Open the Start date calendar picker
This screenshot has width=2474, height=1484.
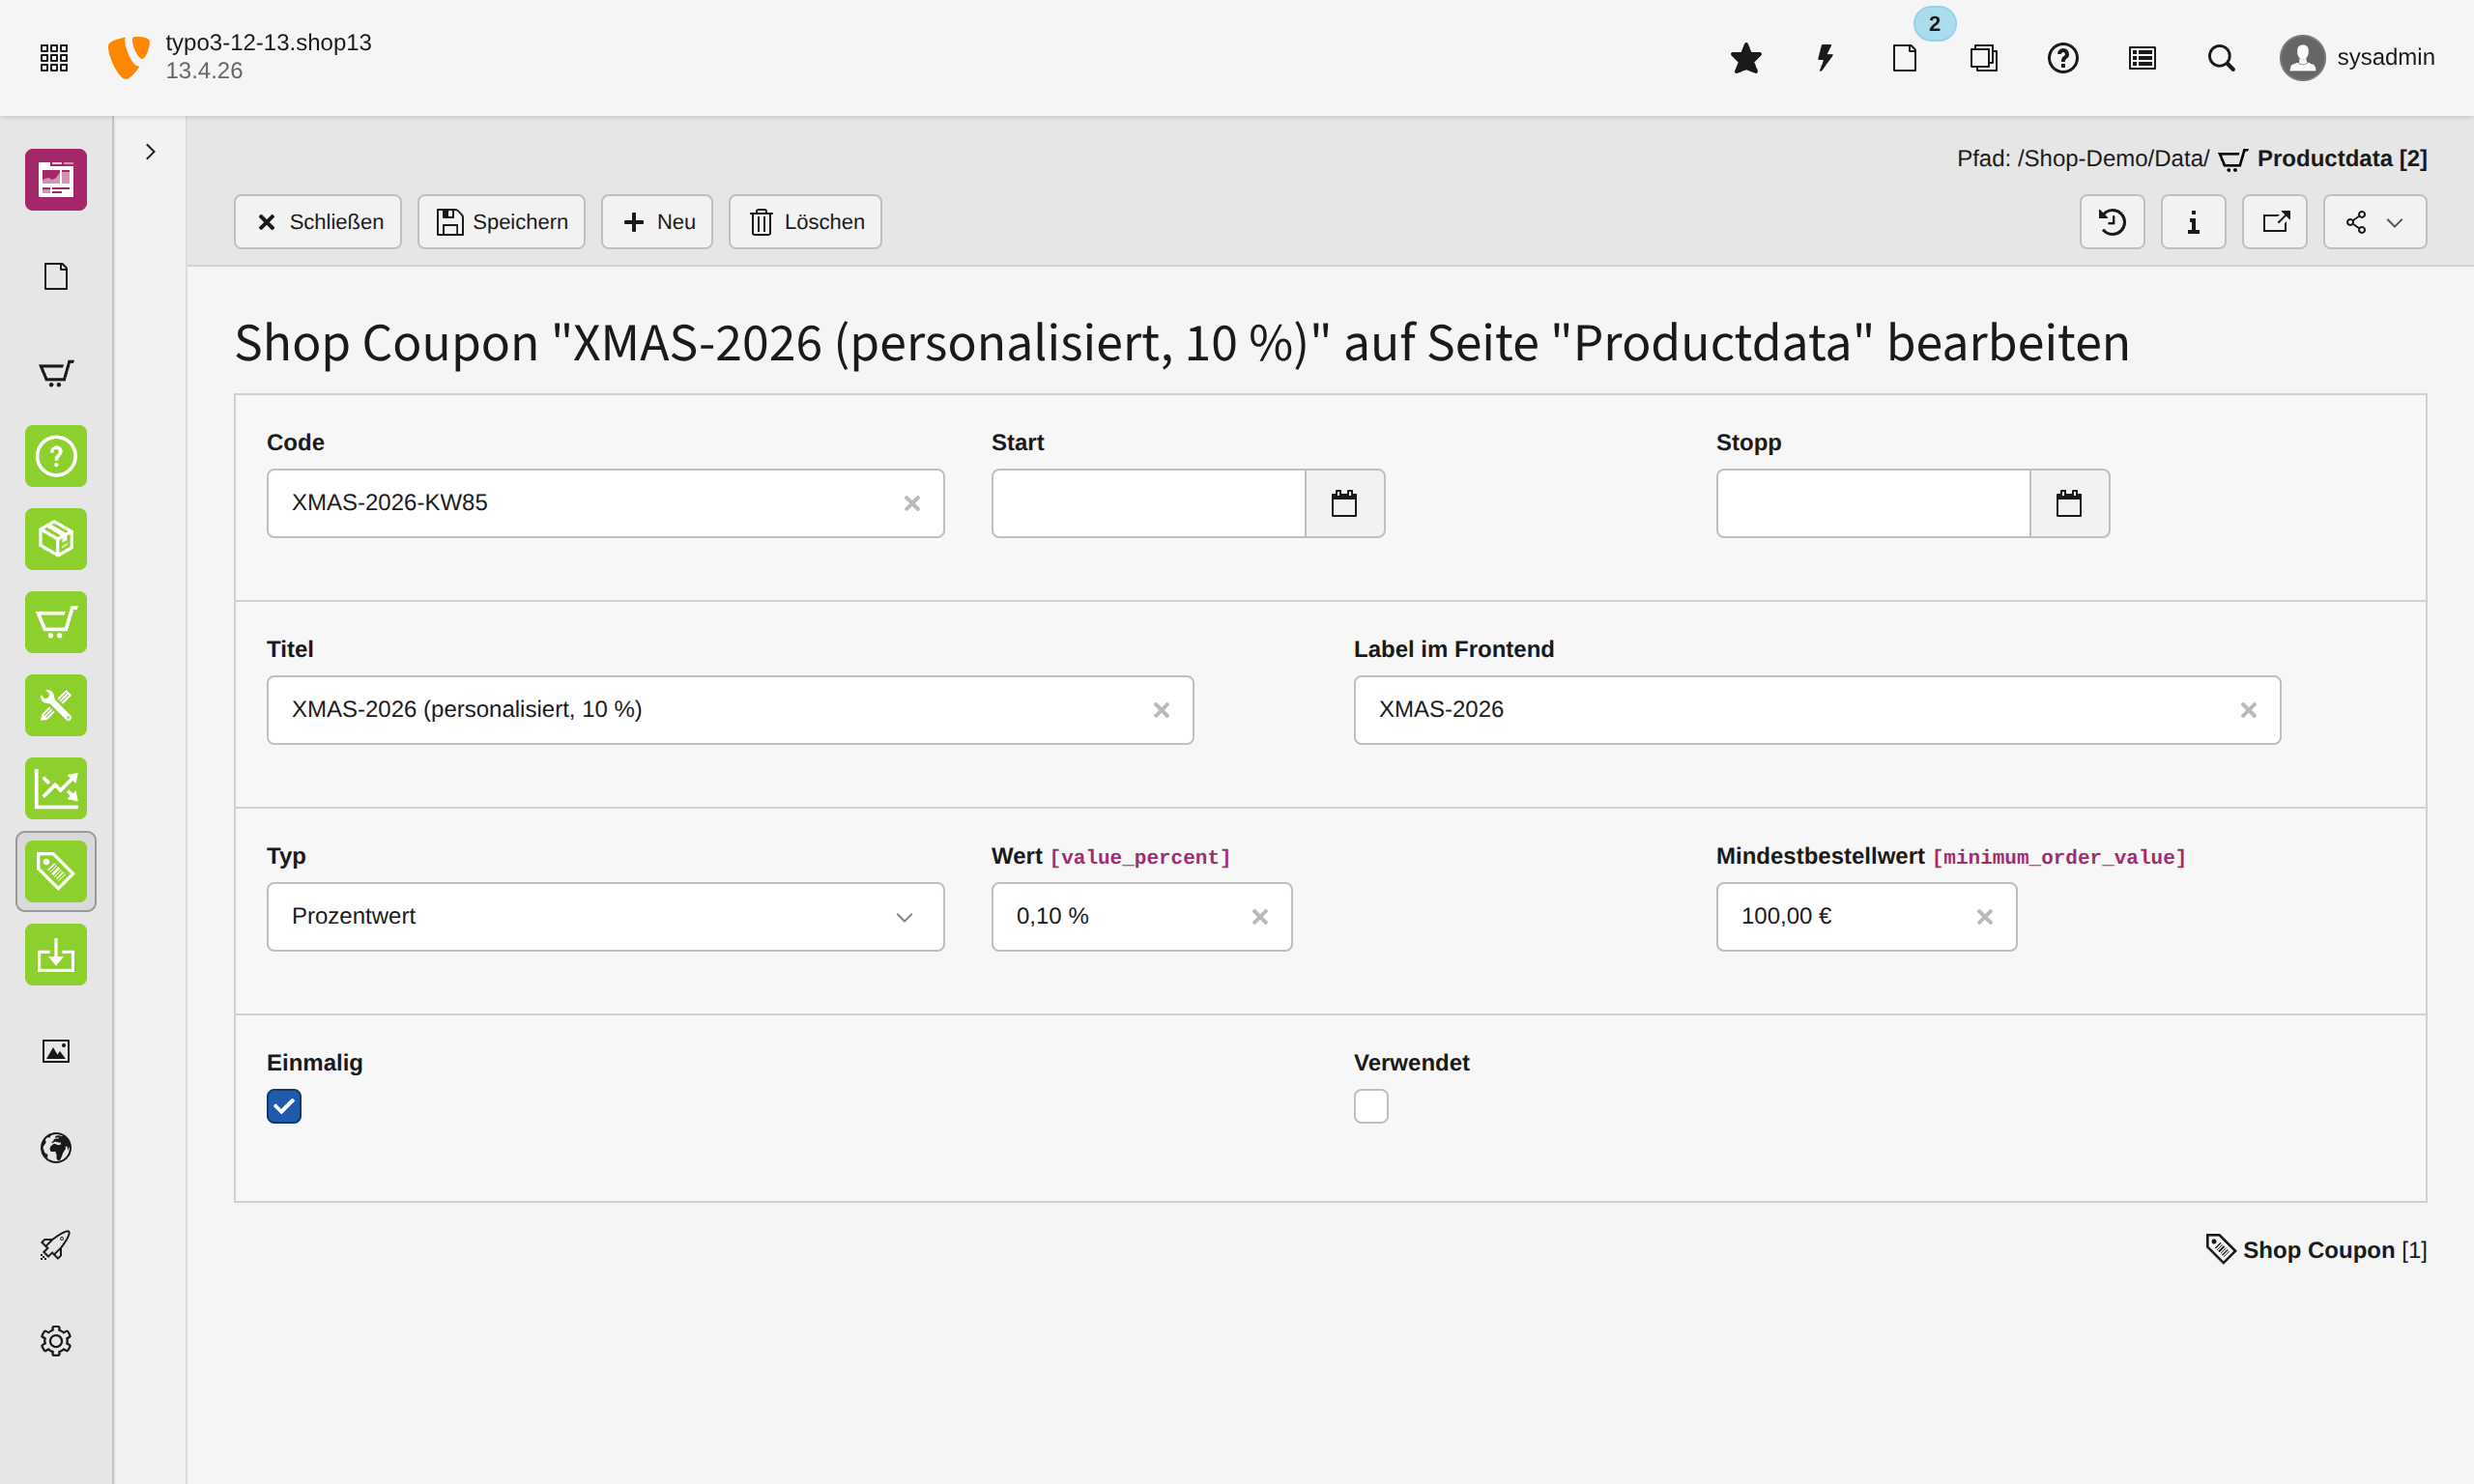coord(1344,503)
